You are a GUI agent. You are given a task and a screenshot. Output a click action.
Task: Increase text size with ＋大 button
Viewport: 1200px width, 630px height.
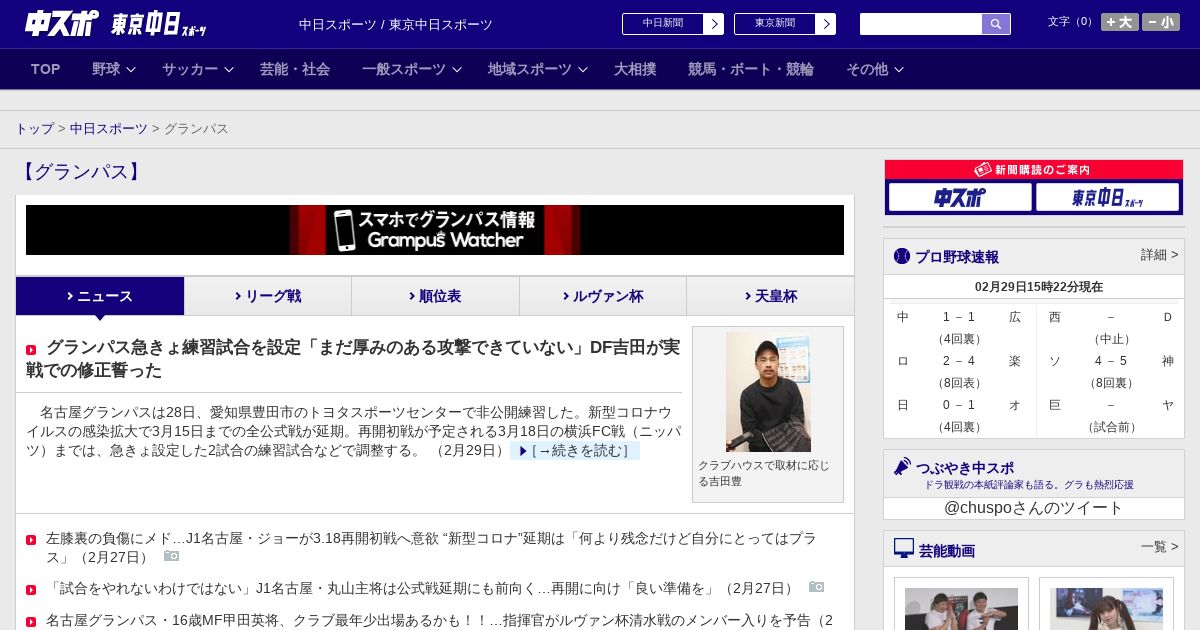click(x=1120, y=22)
